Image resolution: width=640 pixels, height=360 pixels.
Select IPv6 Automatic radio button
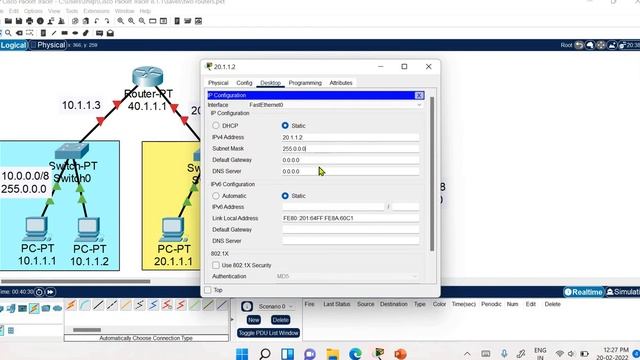216,196
